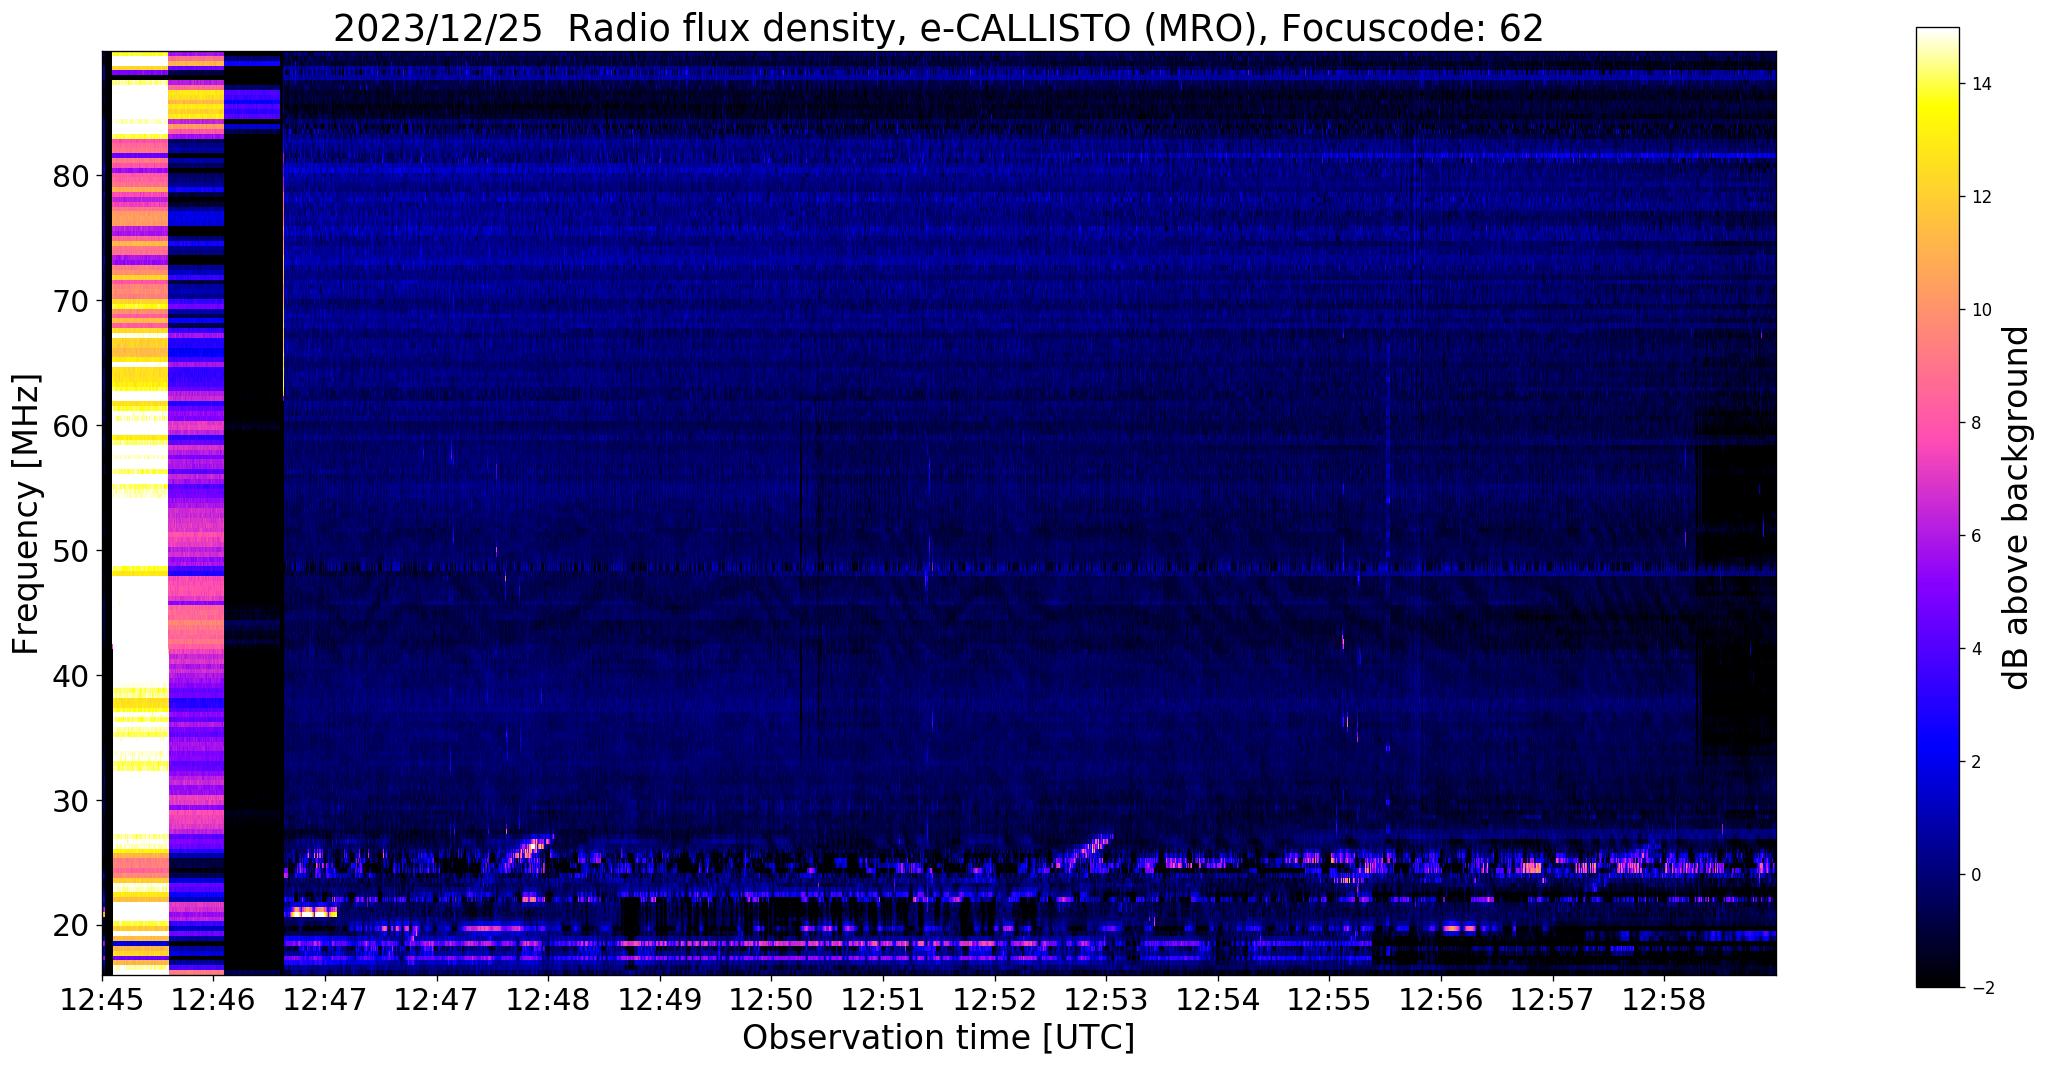Click the colorbar tick value 8
Image resolution: width=2047 pixels, height=1067 pixels.
1975,423
